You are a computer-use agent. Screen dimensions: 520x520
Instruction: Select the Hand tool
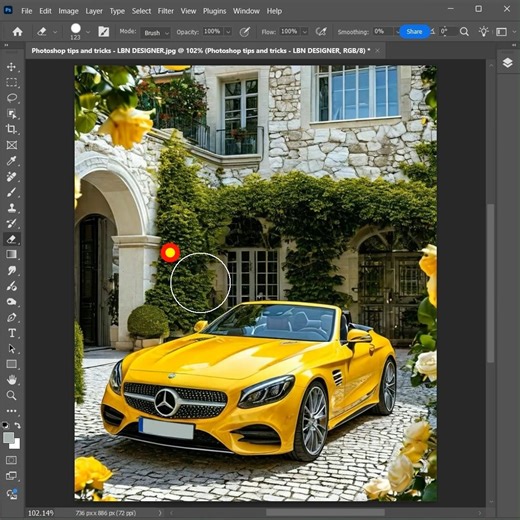(12, 380)
